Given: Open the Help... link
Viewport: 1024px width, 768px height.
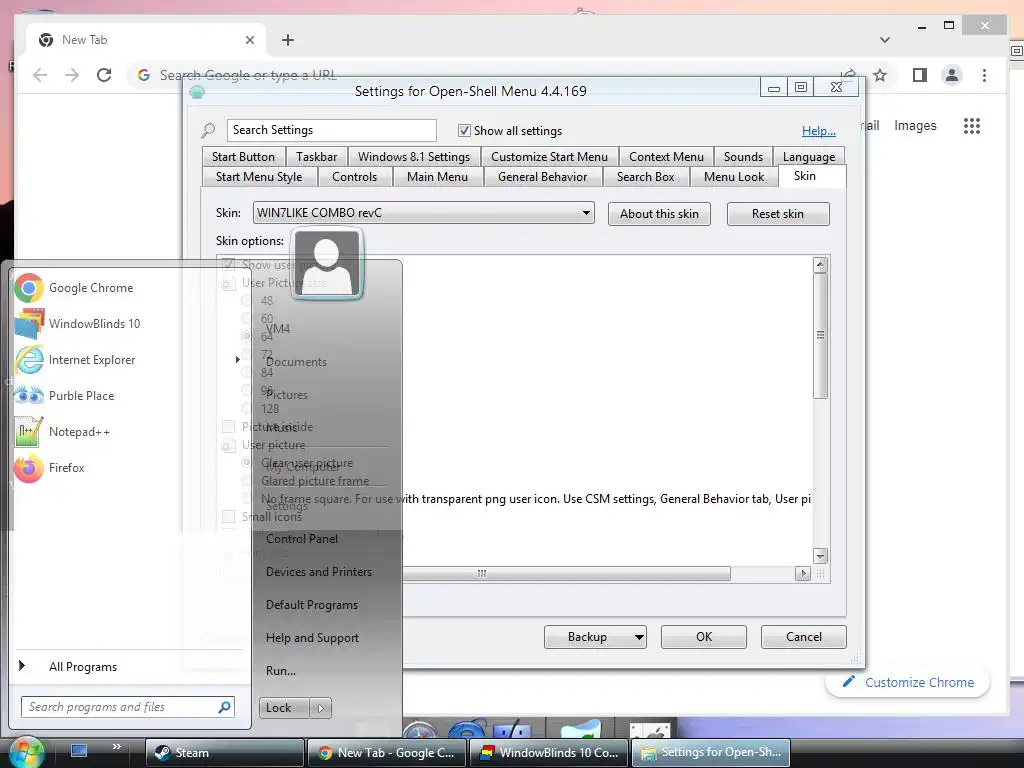Looking at the screenshot, I should click(818, 131).
